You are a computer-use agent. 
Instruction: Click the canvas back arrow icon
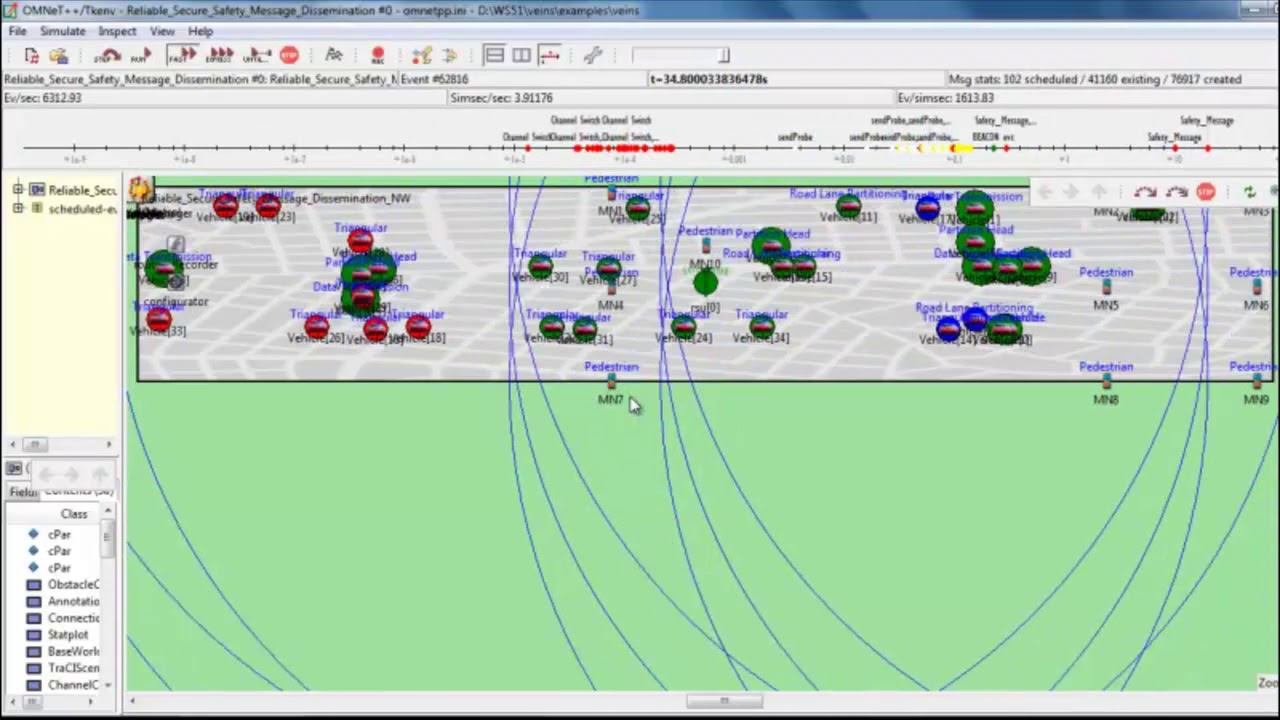(1043, 191)
